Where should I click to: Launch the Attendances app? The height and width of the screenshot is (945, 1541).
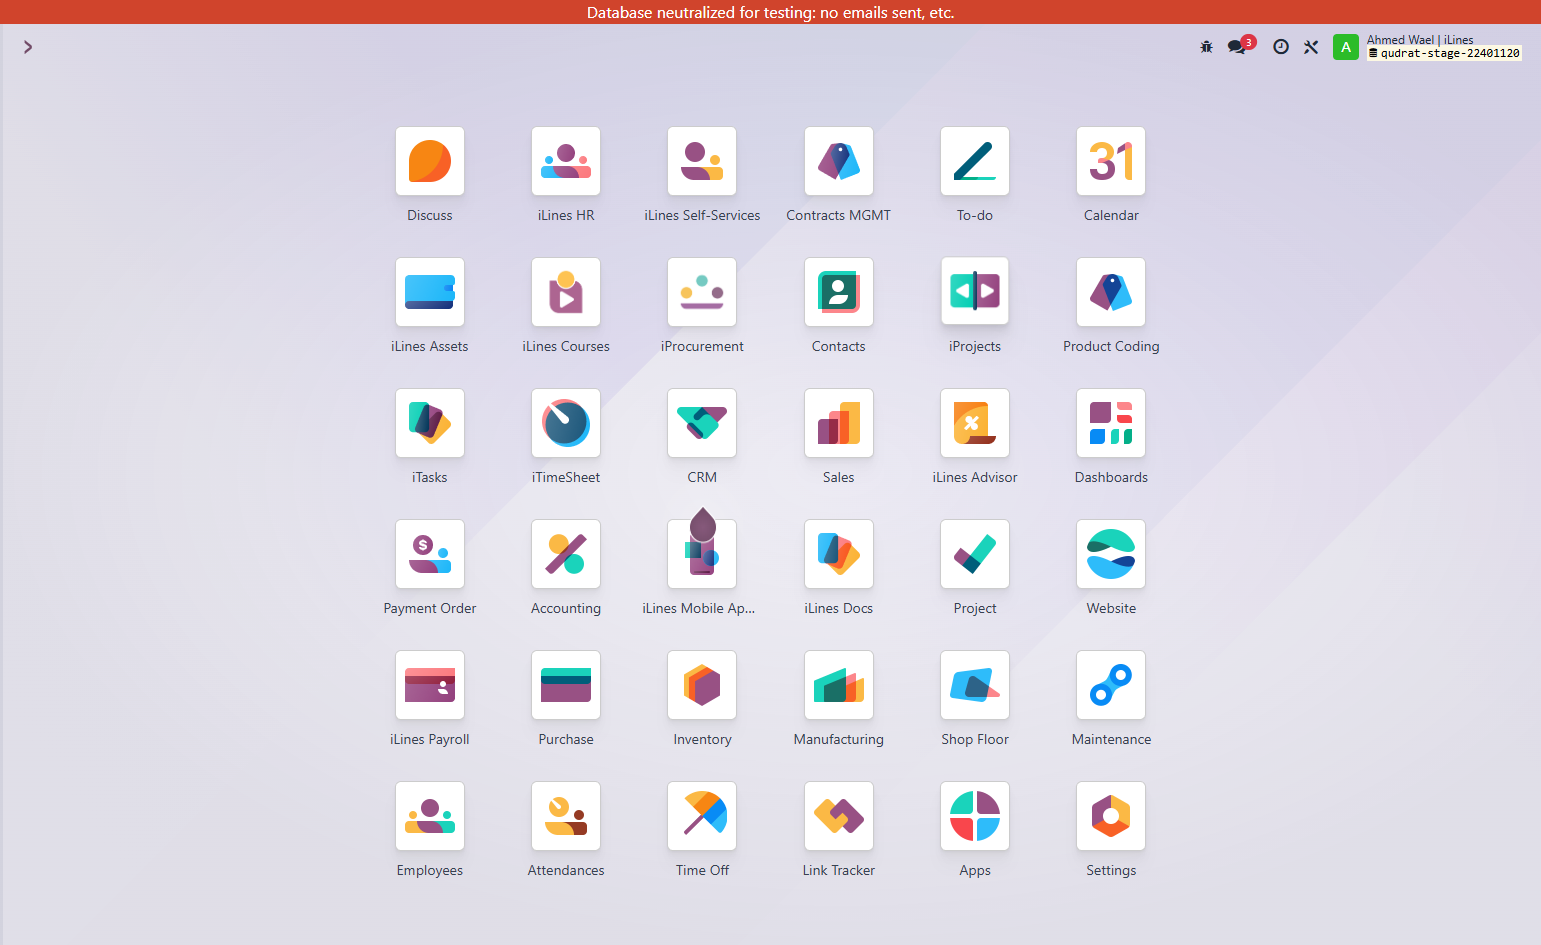pos(566,816)
